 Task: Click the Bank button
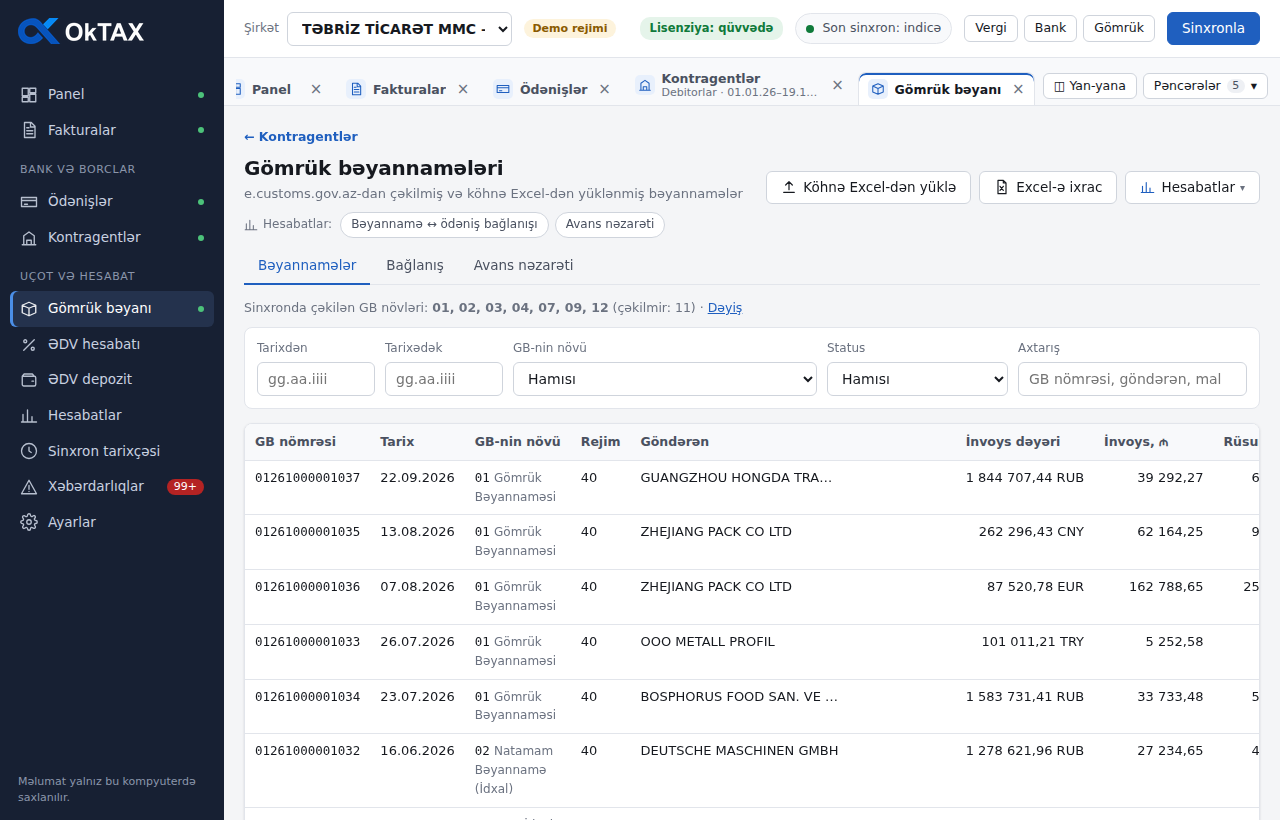[1050, 28]
